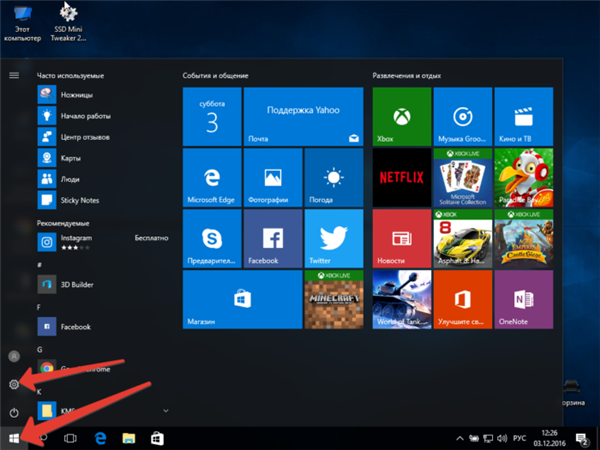Open the recommended Instagram app
The width and height of the screenshot is (600, 450).
(103, 242)
